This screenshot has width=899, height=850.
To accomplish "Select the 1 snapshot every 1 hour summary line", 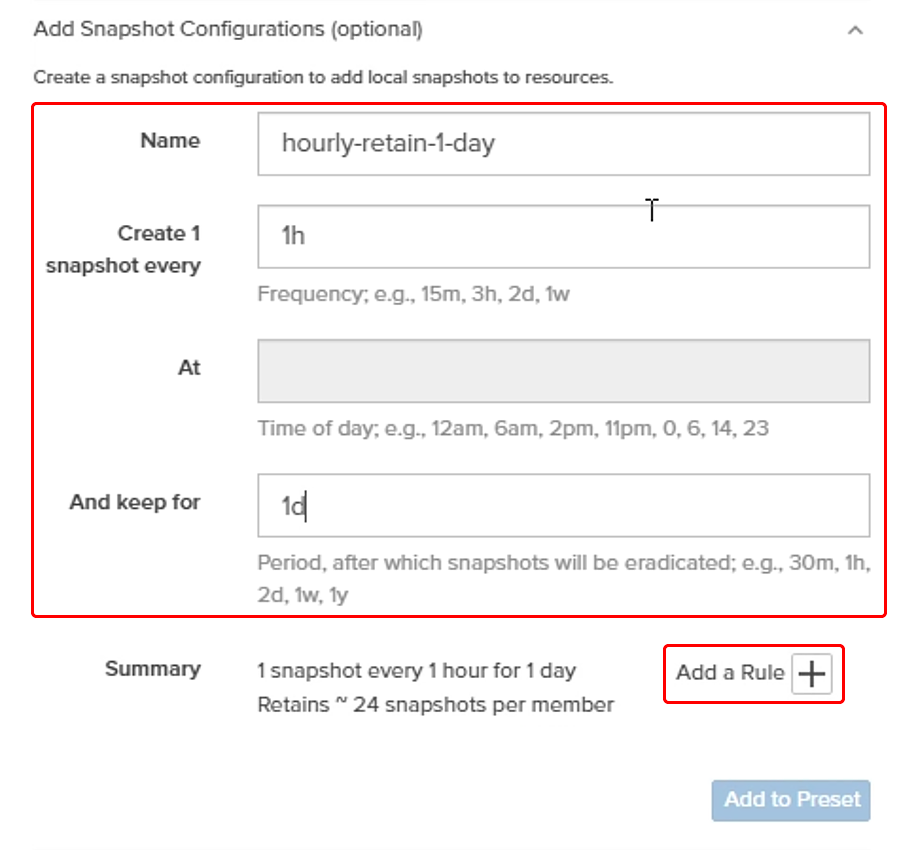I will (417, 671).
